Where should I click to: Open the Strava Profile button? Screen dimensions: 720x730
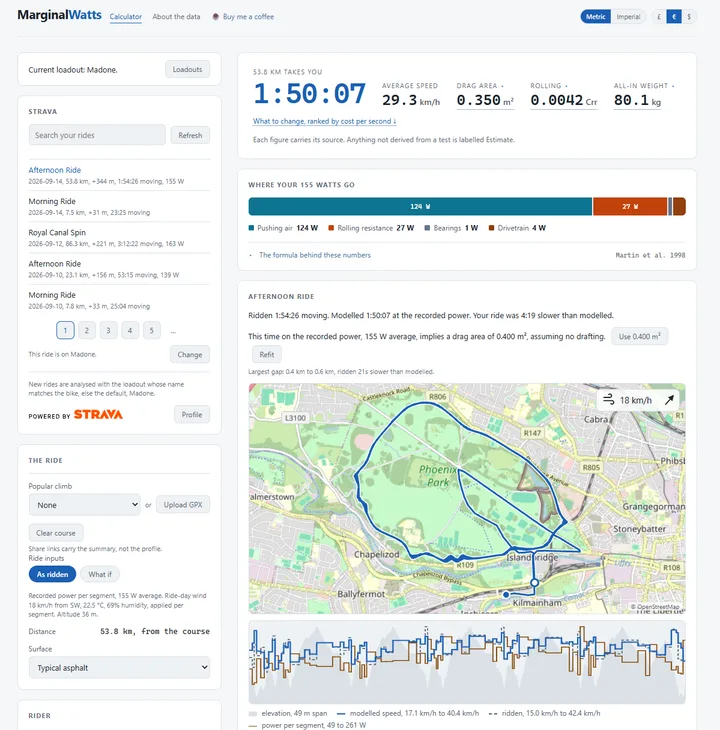192,414
